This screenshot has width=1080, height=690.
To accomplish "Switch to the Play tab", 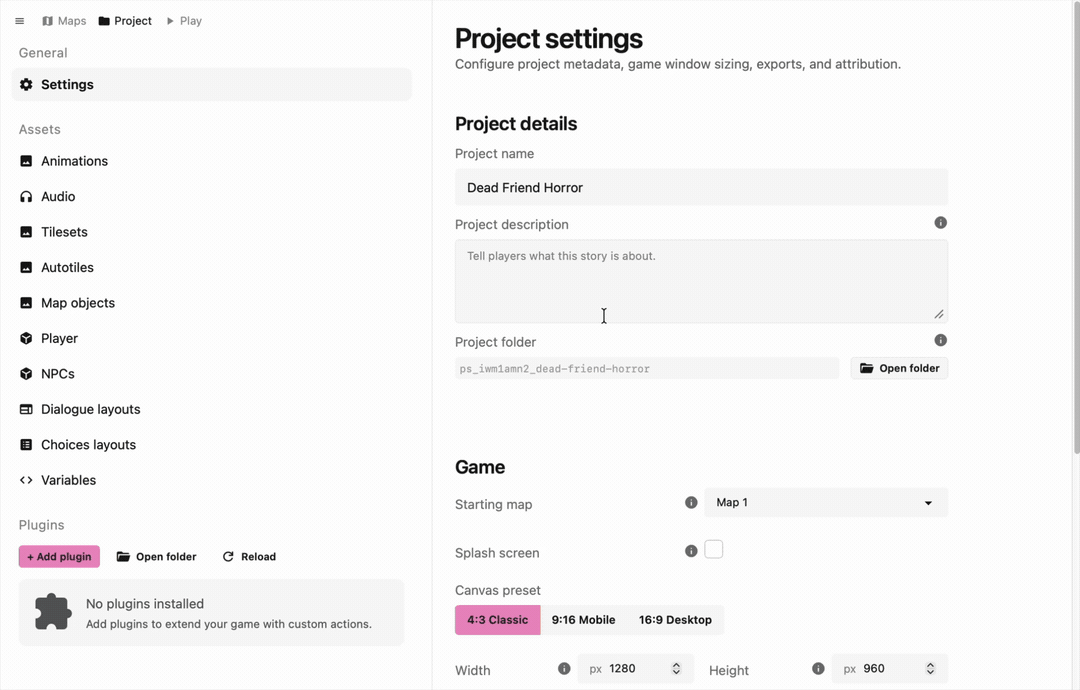I will (184, 21).
